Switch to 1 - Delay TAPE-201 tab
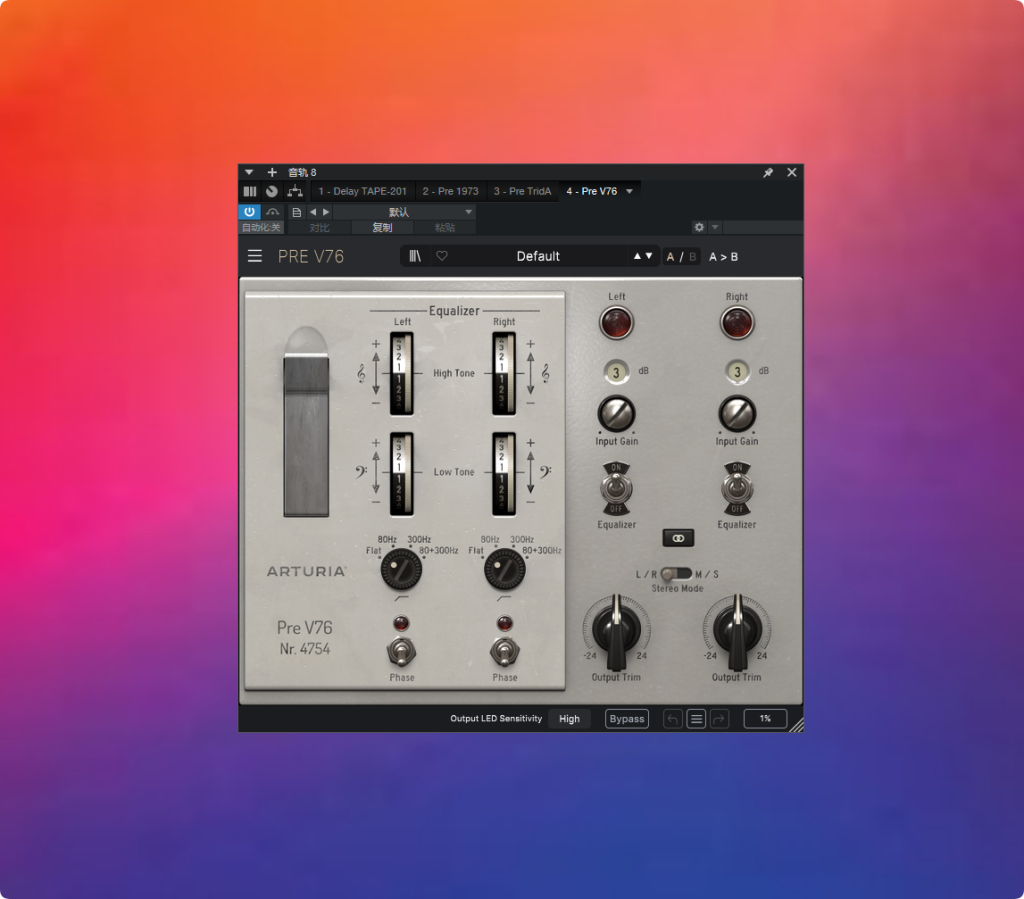1024x899 pixels. pos(362,191)
